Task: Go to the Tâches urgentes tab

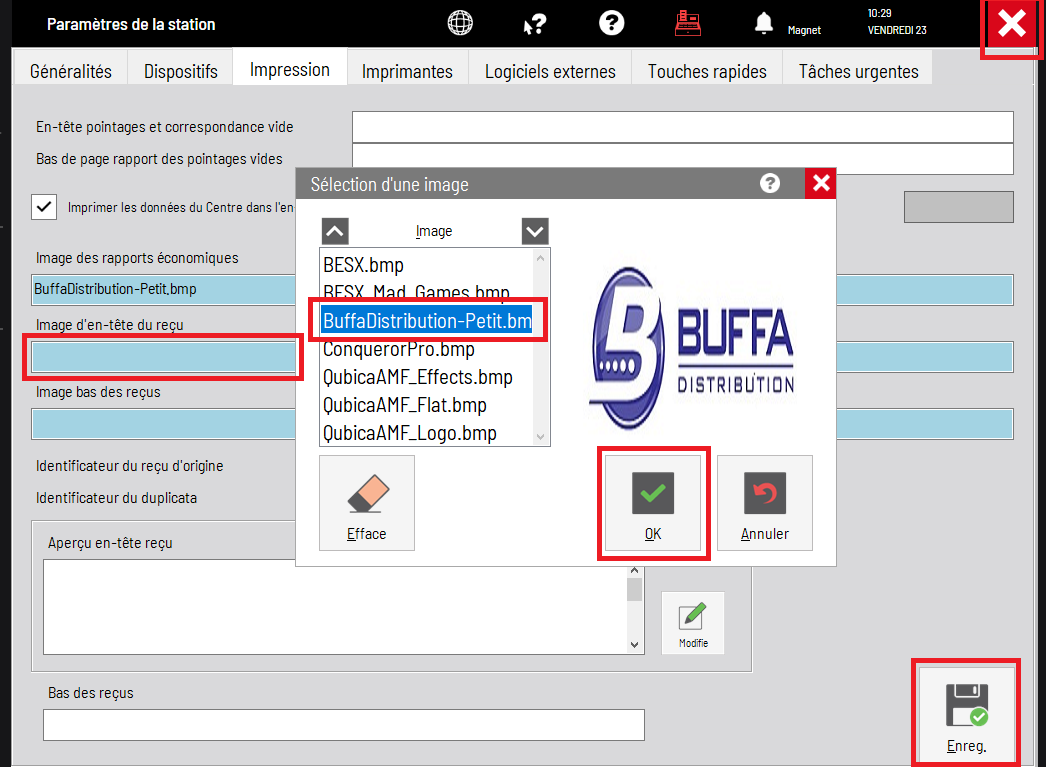Action: coord(859,71)
